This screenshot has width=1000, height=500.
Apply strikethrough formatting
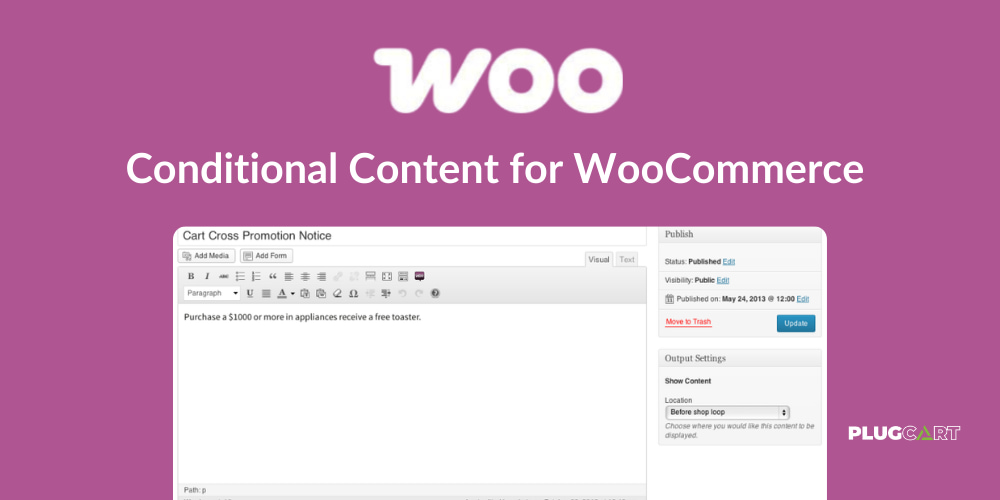(224, 276)
